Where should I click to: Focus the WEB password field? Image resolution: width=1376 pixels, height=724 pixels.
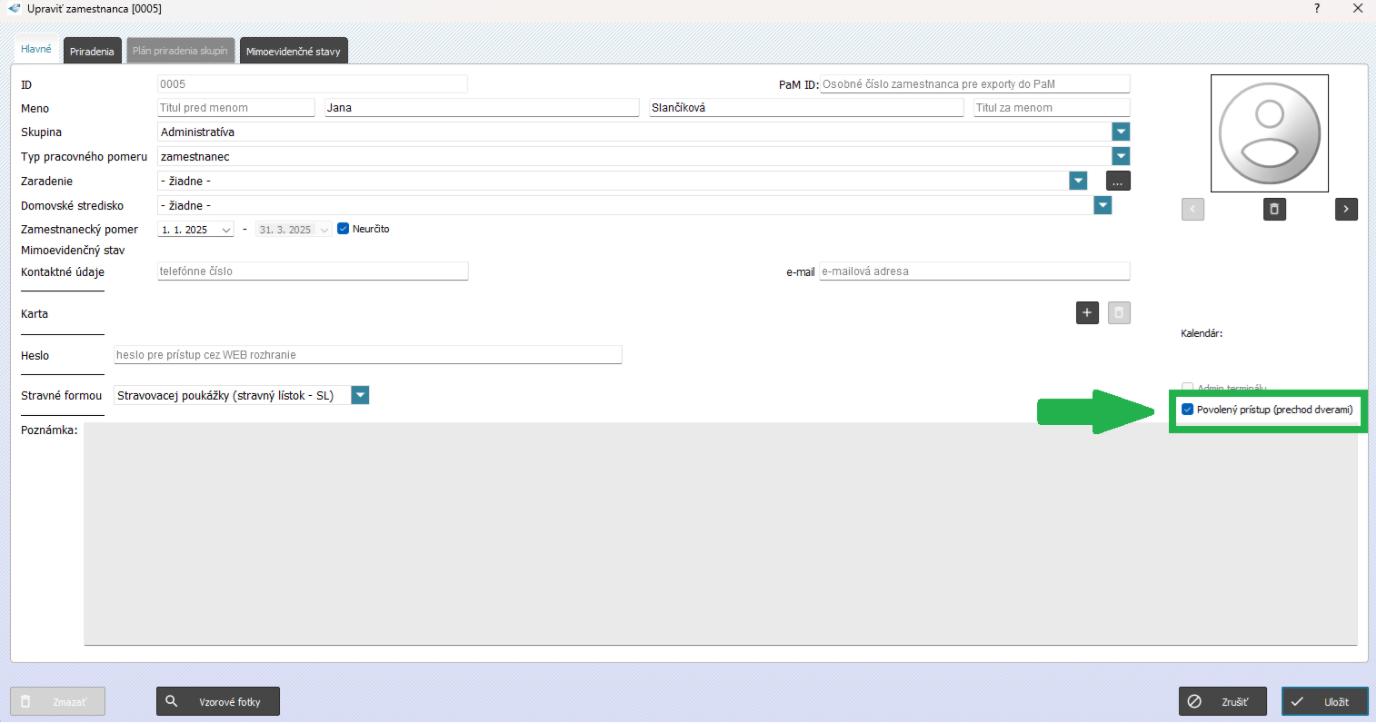coord(368,355)
